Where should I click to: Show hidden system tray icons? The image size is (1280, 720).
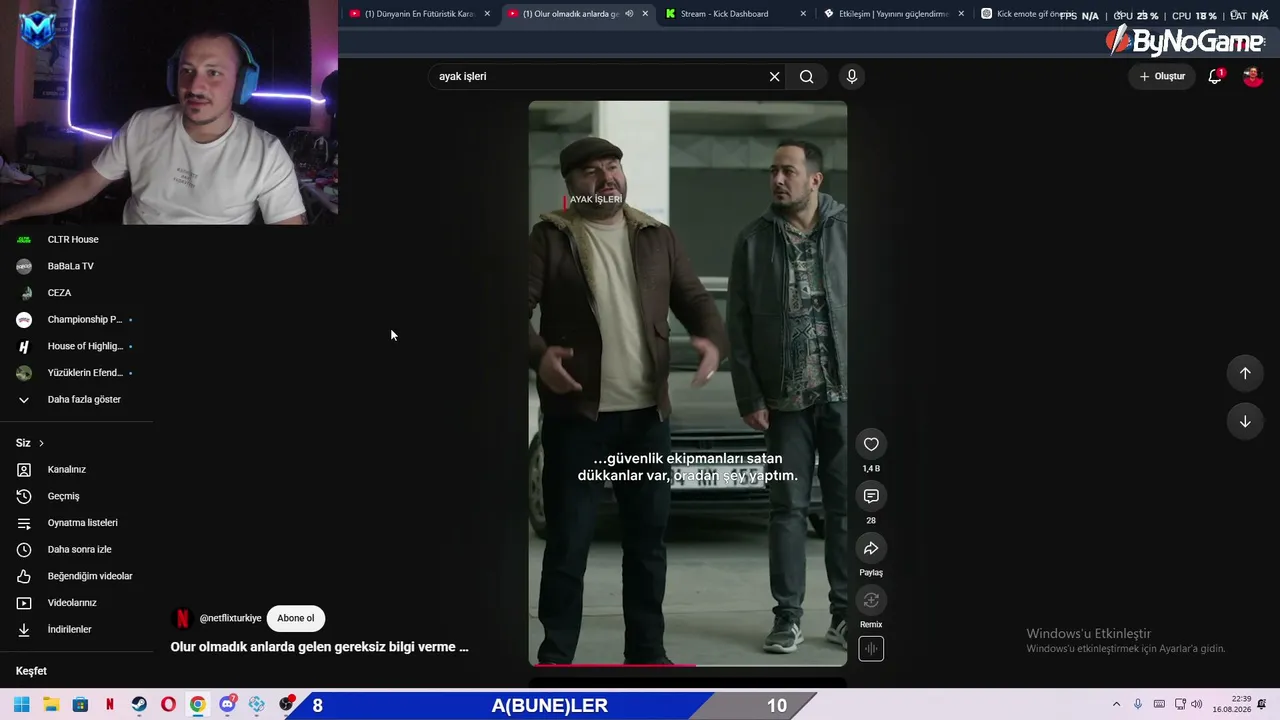tap(1116, 705)
